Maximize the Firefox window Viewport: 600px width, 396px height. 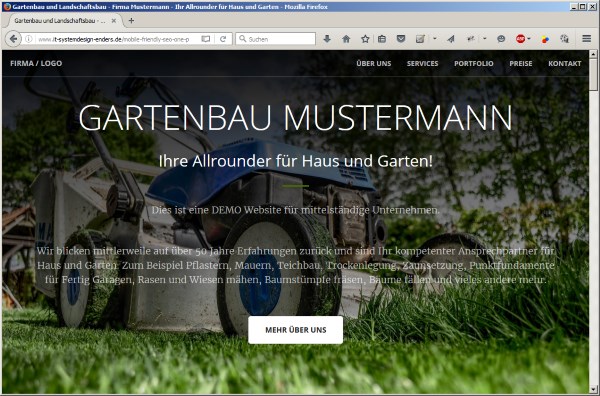pos(582,7)
